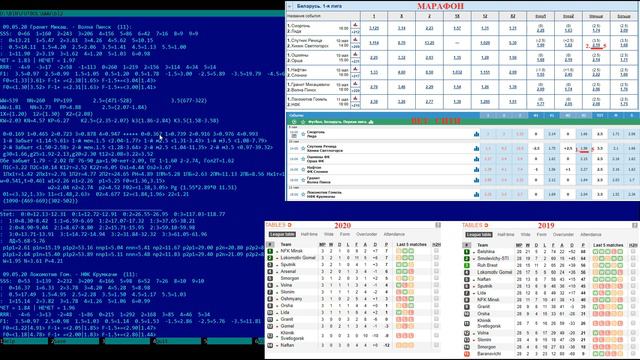Tick H2H checkbox for Belshina in 2019 table
Viewport: 640px width, 360px height.
[633, 252]
